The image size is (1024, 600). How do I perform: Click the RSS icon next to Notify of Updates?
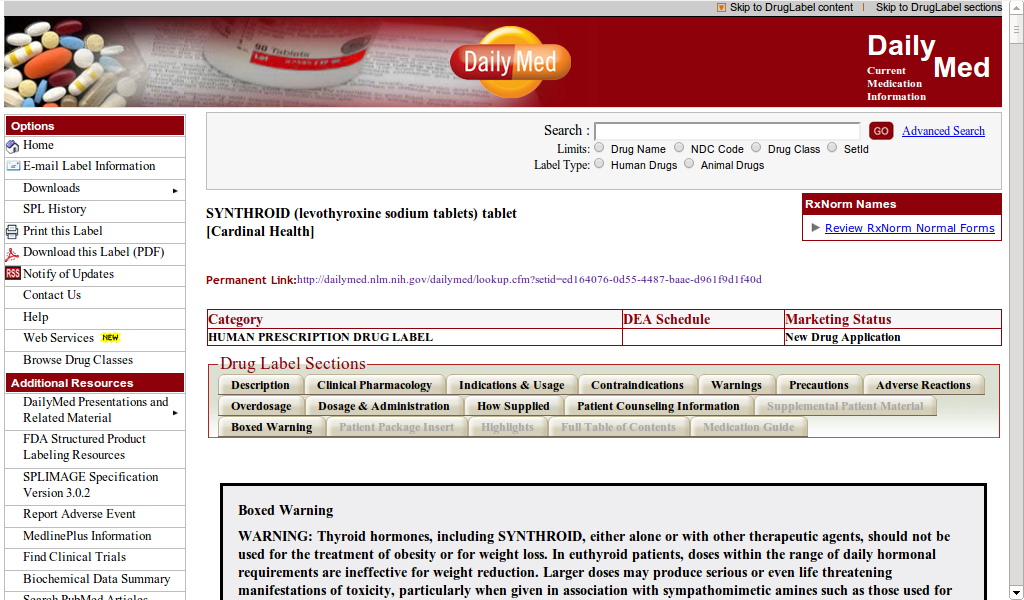(x=13, y=274)
